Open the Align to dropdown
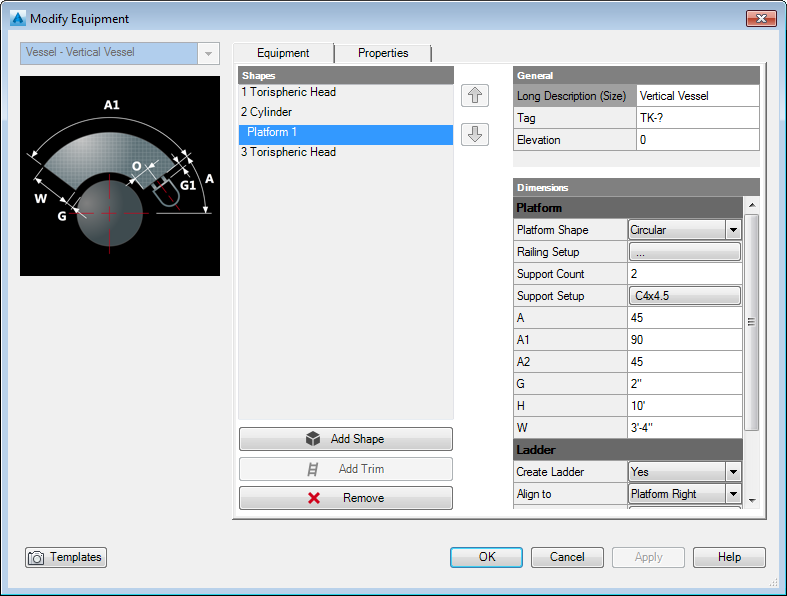Viewport: 787px width, 596px height. (x=733, y=494)
